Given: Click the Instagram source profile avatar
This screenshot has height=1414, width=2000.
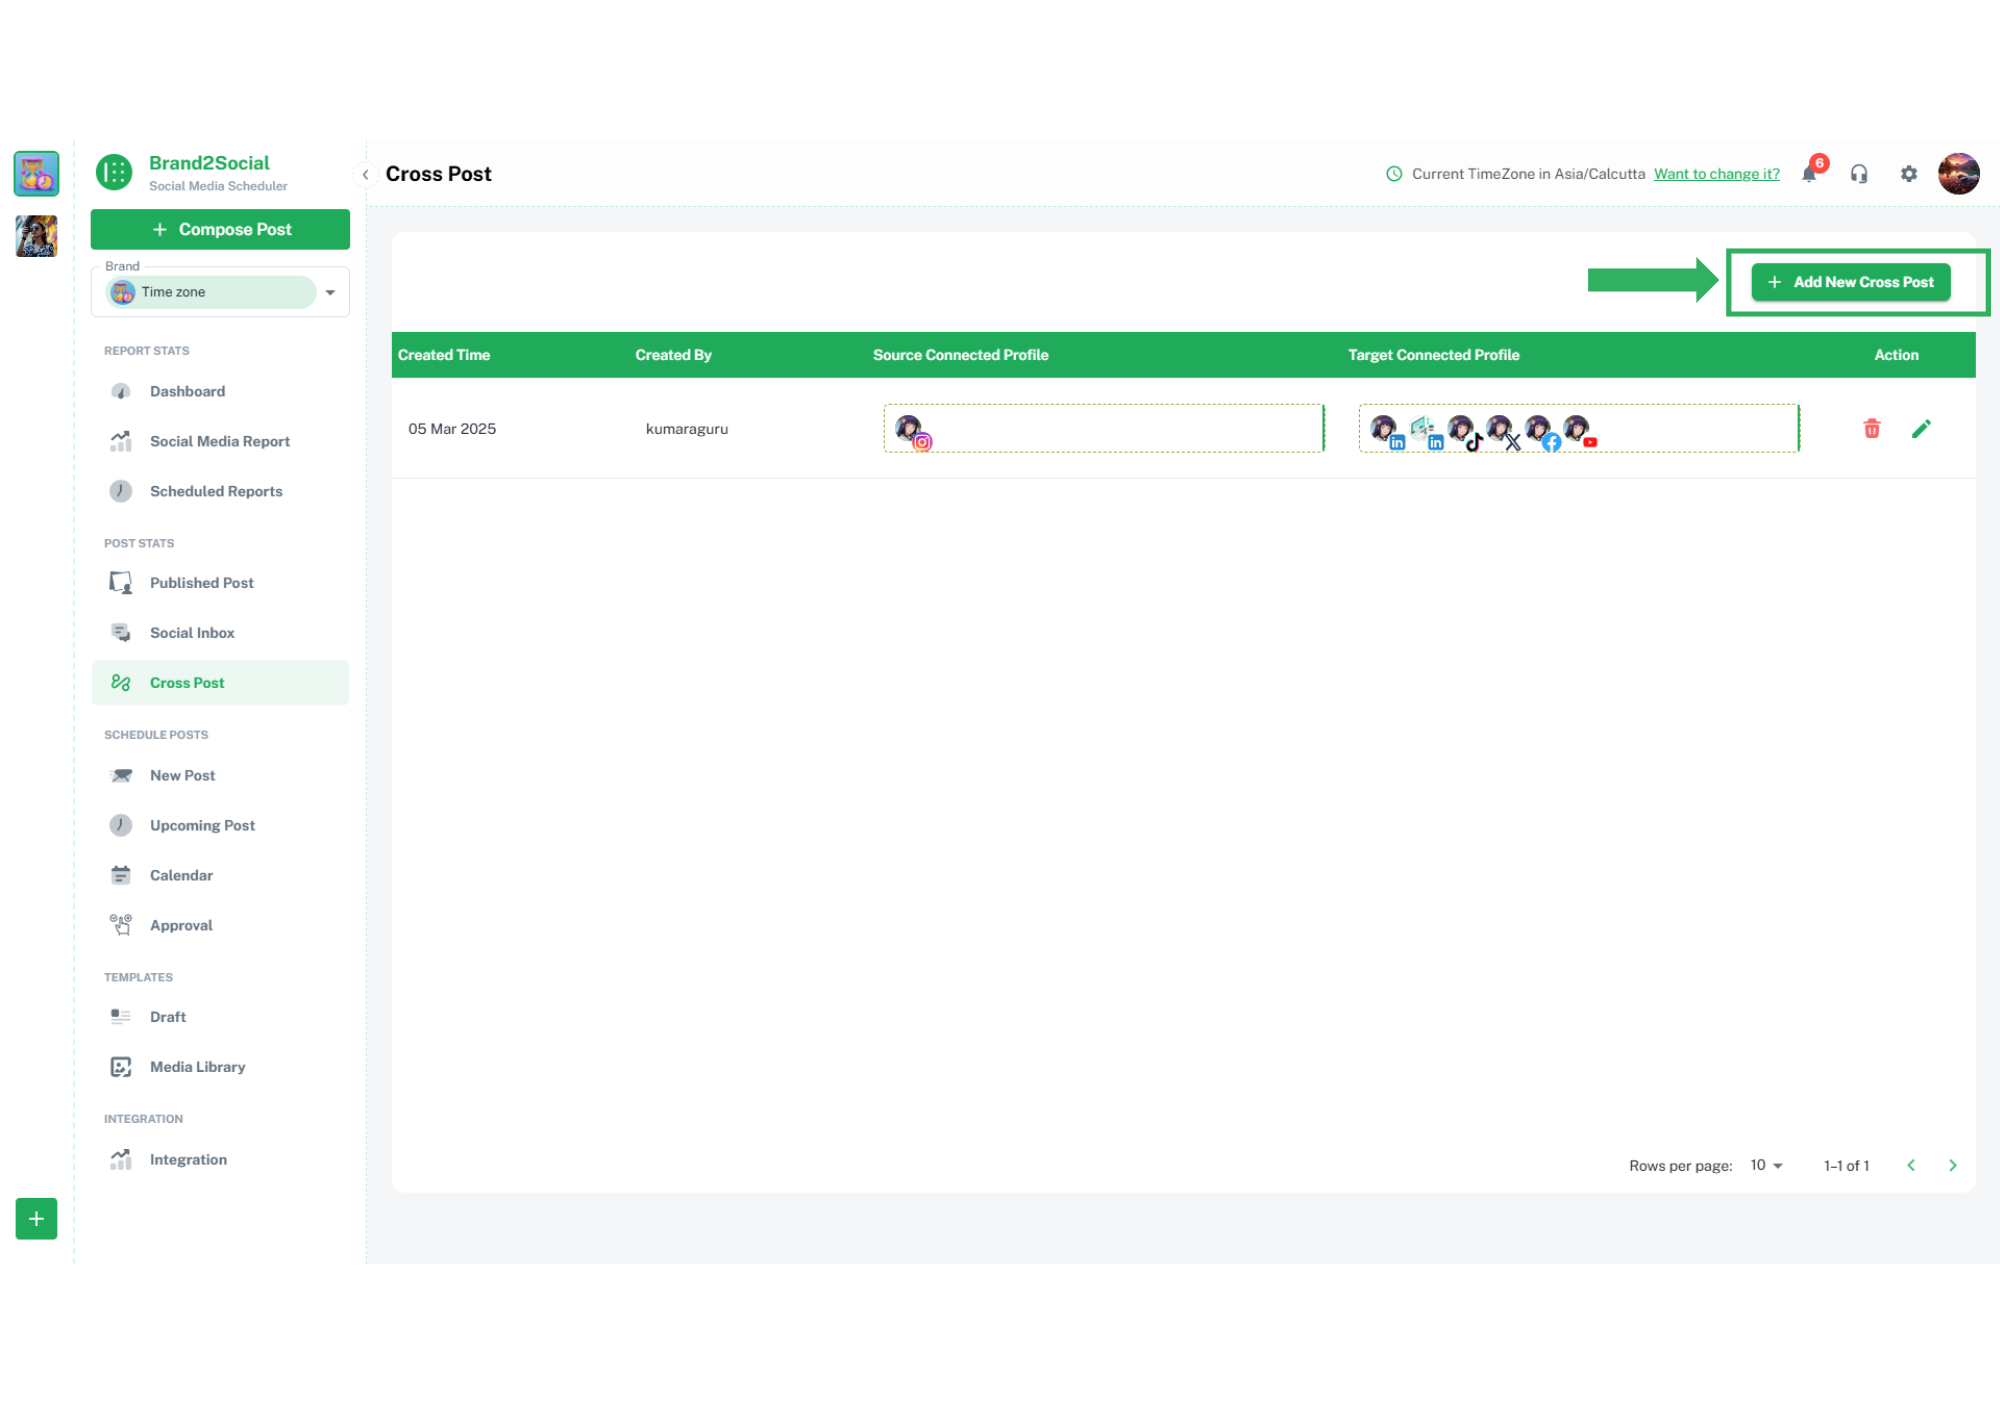Looking at the screenshot, I should click(x=909, y=429).
